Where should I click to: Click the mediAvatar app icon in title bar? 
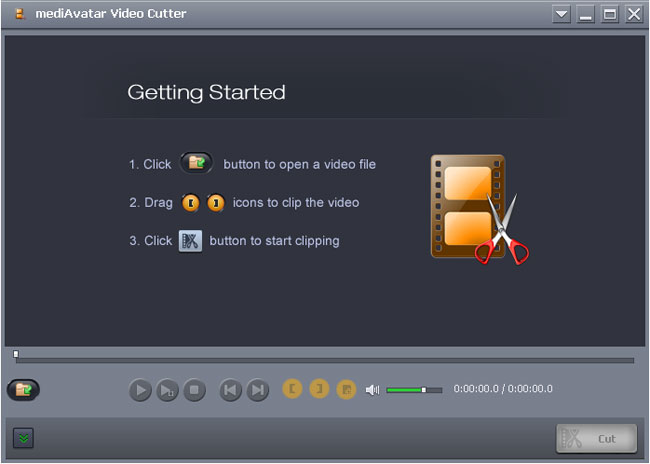19,14
